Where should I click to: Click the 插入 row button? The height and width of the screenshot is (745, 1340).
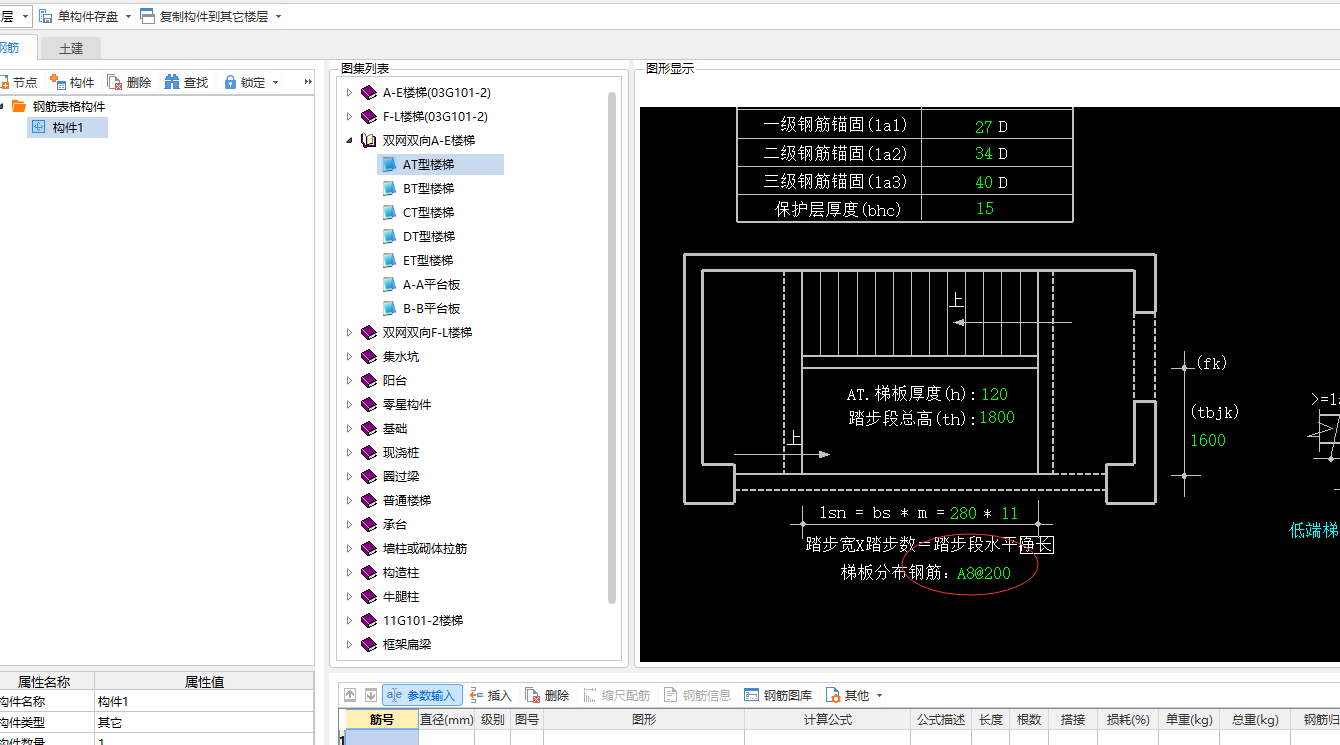[x=490, y=695]
